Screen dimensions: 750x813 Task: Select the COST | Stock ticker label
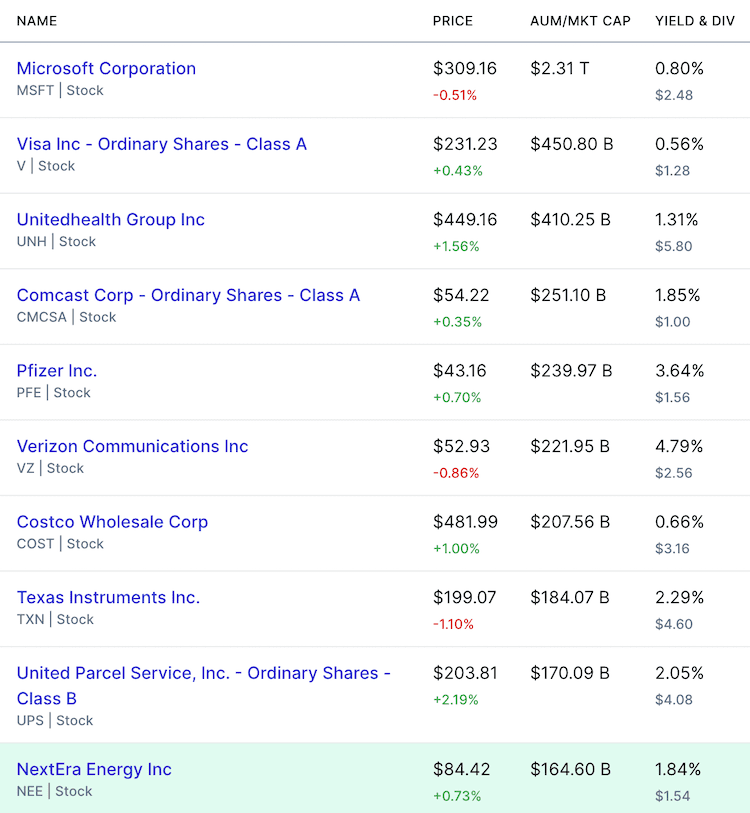coord(60,544)
